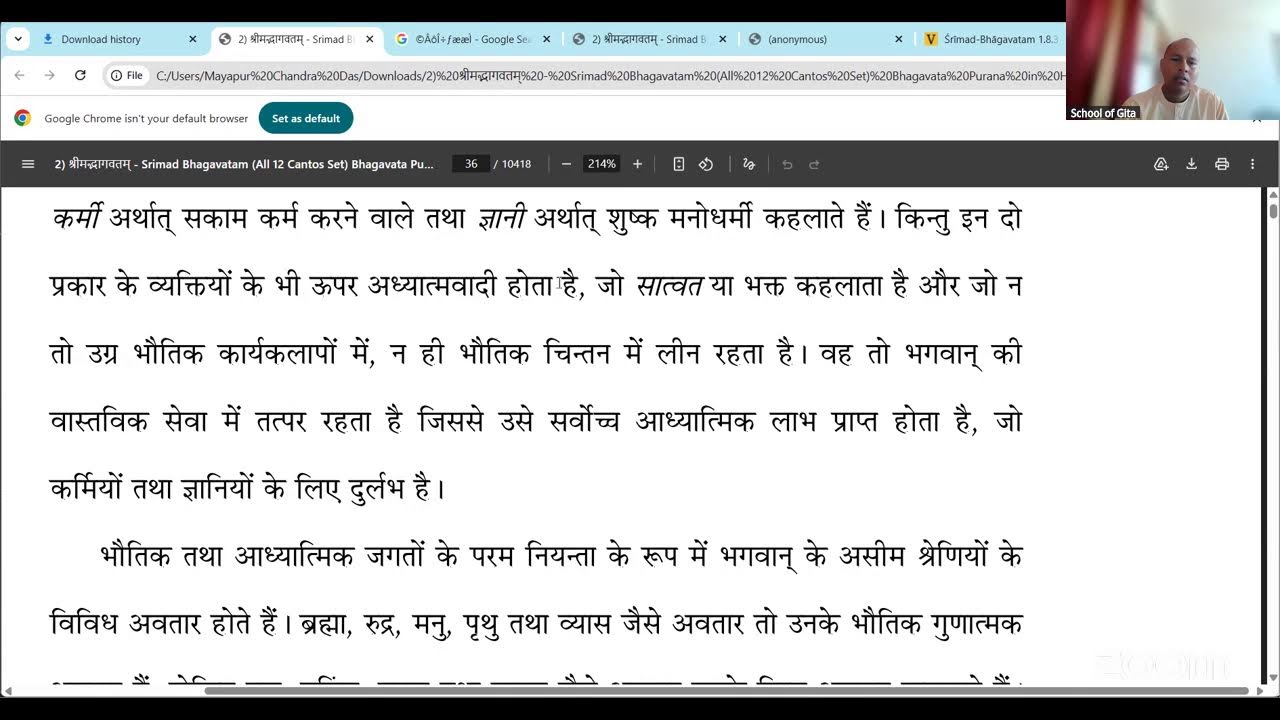Edit the PDF page number field
The height and width of the screenshot is (720, 1280).
point(470,164)
